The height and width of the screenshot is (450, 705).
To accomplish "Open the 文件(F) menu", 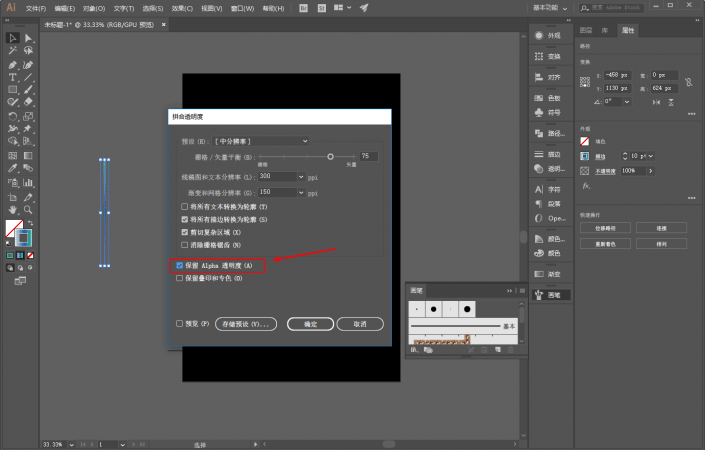I will (x=36, y=8).
